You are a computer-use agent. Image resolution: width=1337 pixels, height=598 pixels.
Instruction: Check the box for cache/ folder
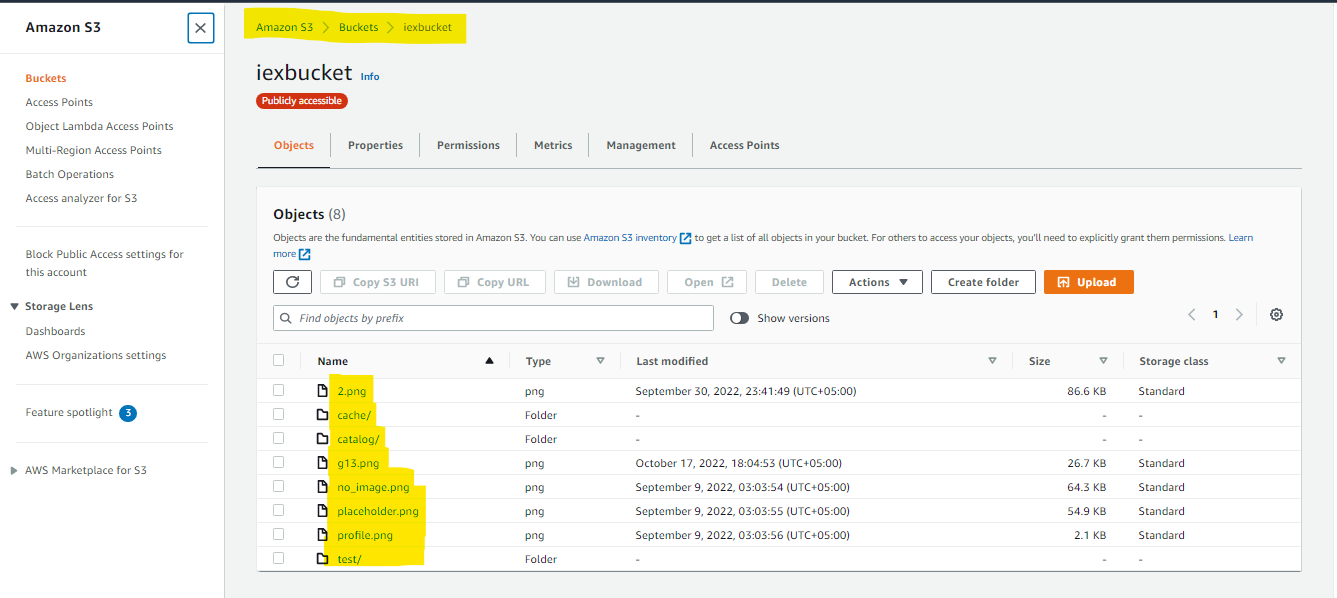[278, 414]
